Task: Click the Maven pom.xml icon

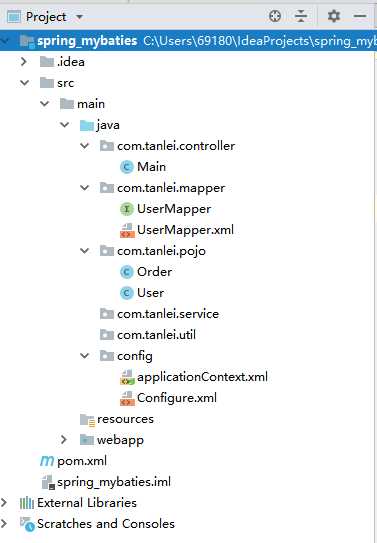Action: 47,461
